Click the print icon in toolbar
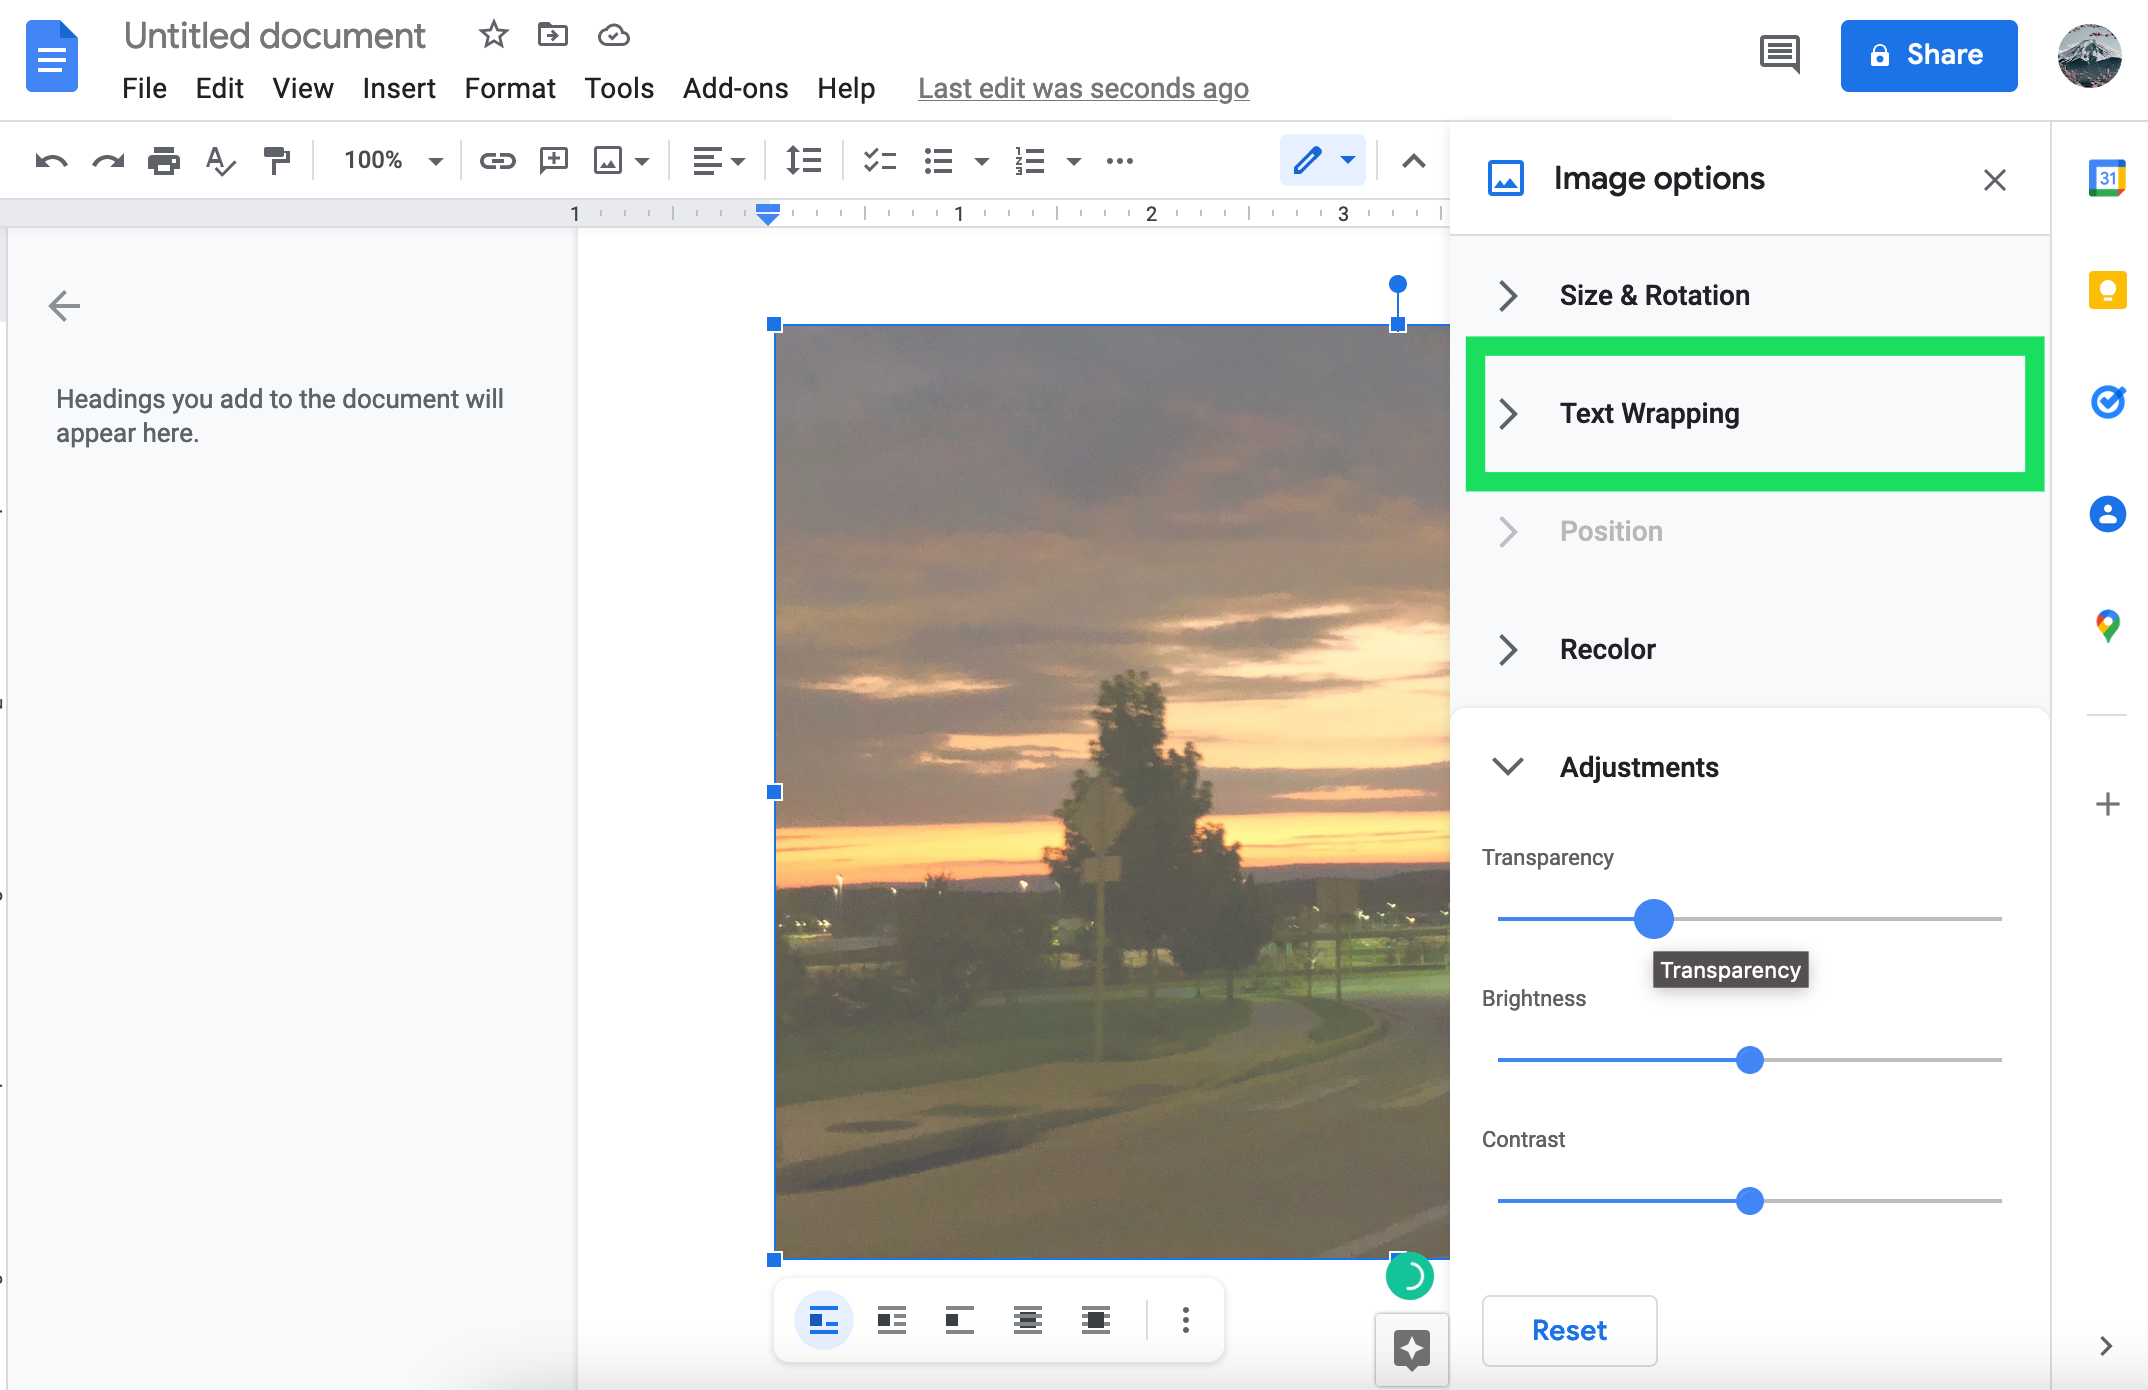2148x1390 pixels. click(x=163, y=160)
